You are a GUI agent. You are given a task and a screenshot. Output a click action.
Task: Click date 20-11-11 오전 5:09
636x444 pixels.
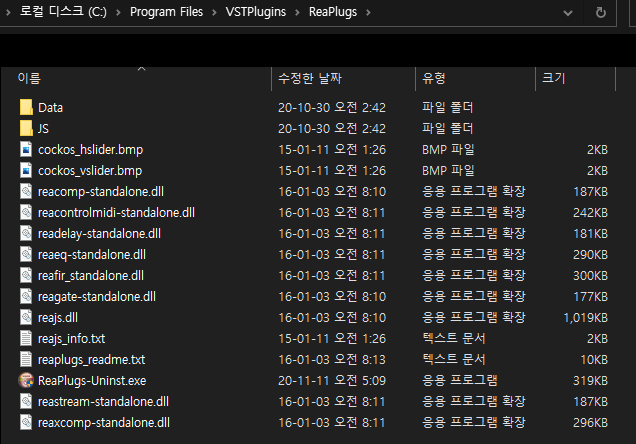pyautogui.click(x=332, y=381)
